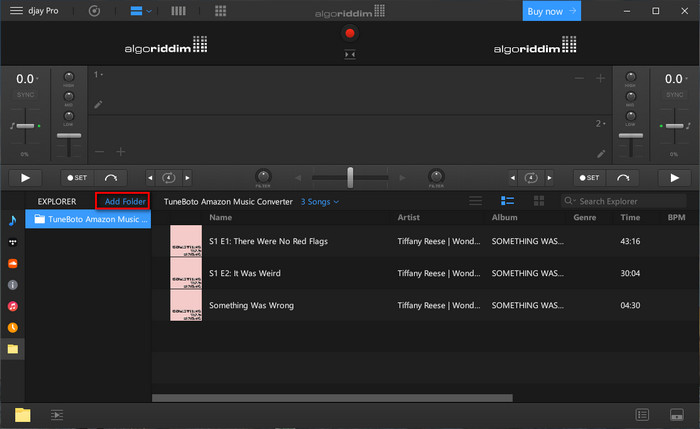Image resolution: width=700 pixels, height=429 pixels.
Task: Expand the layout options dropdown arrow
Action: 149,11
